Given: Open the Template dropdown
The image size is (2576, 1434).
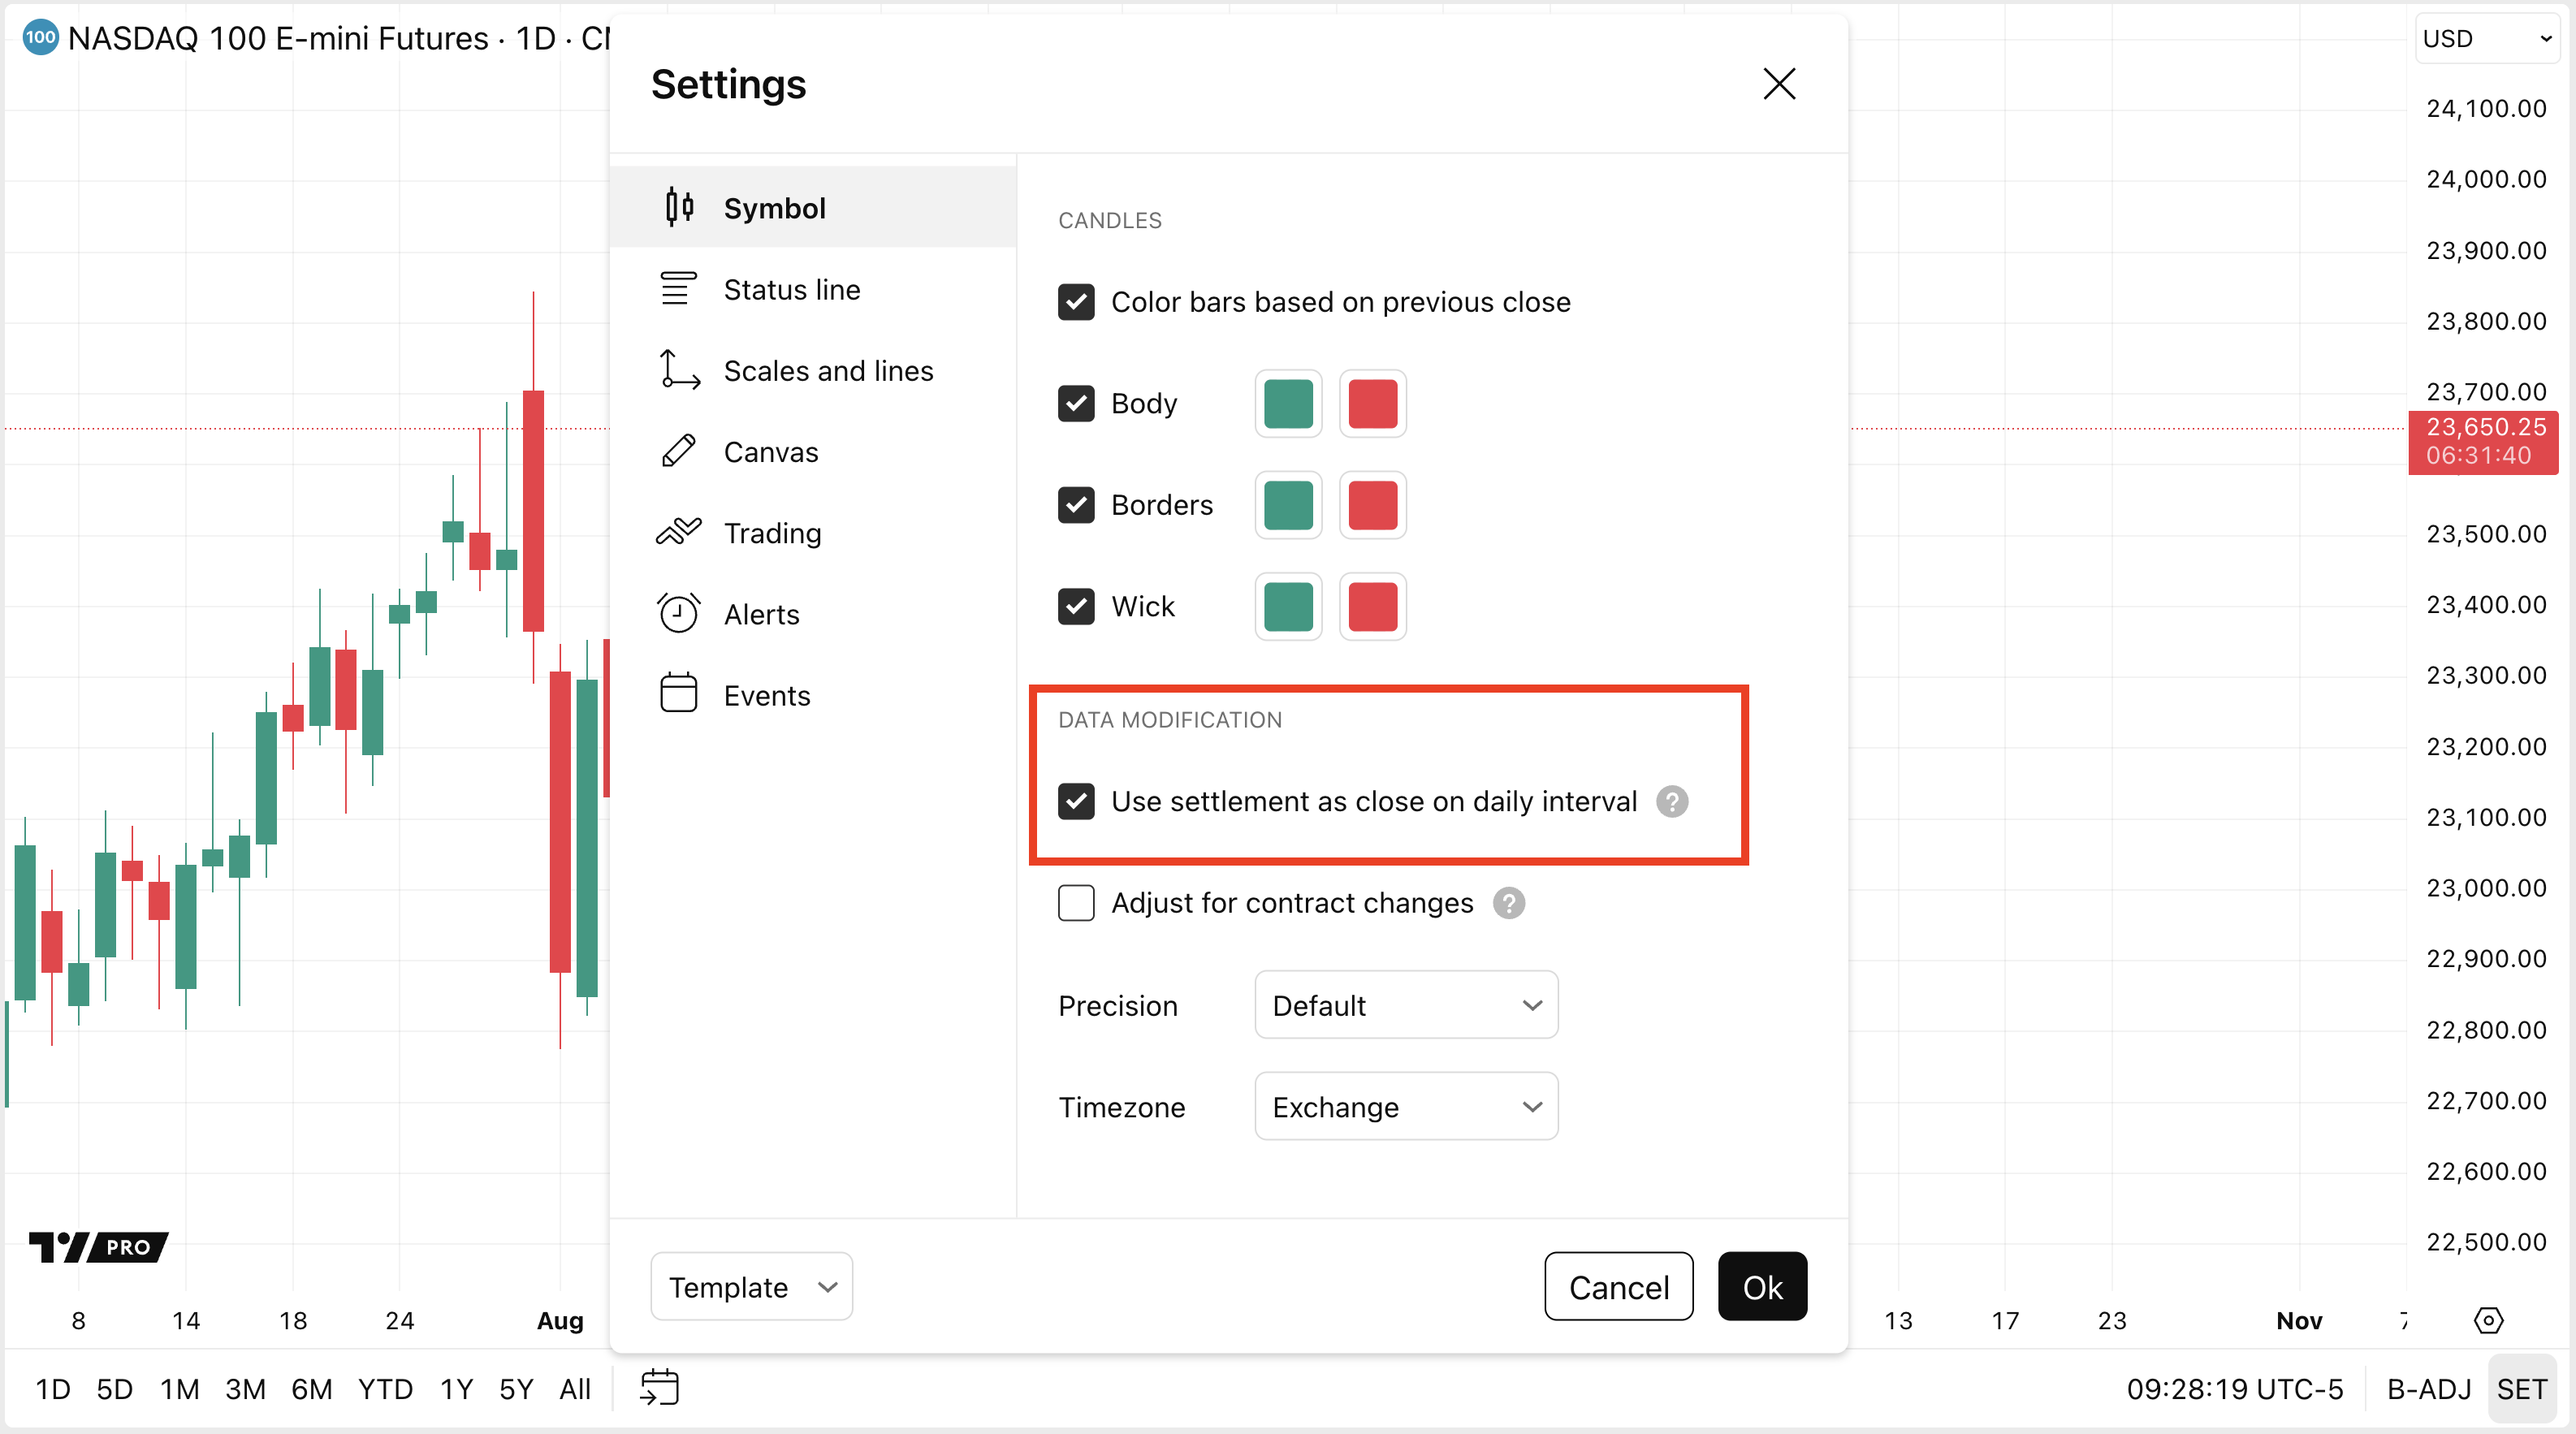Looking at the screenshot, I should click(x=751, y=1287).
